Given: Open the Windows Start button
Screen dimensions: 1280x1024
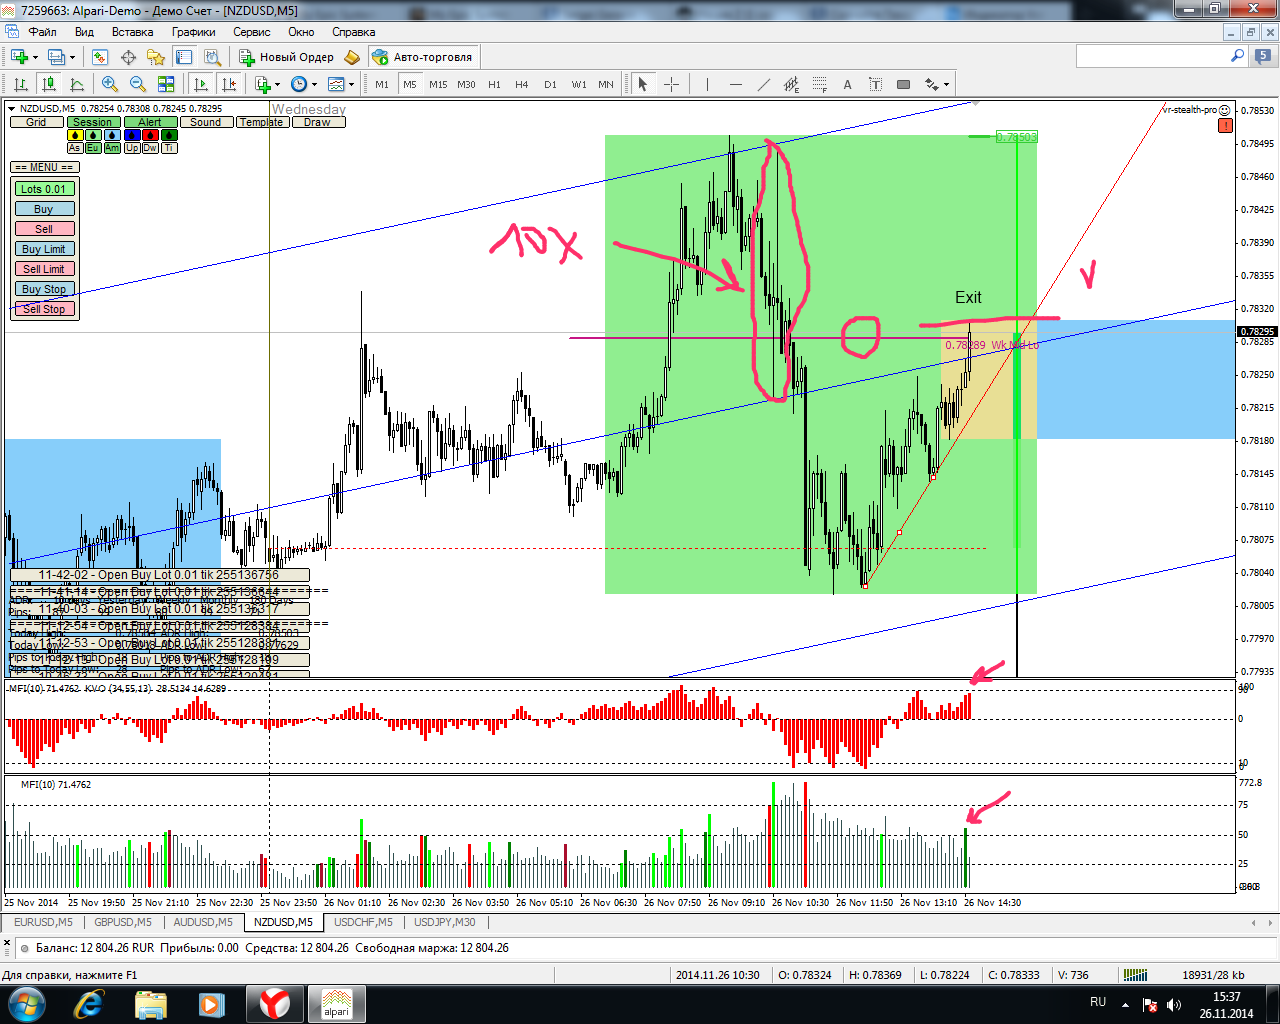Looking at the screenshot, I should click(x=27, y=1003).
